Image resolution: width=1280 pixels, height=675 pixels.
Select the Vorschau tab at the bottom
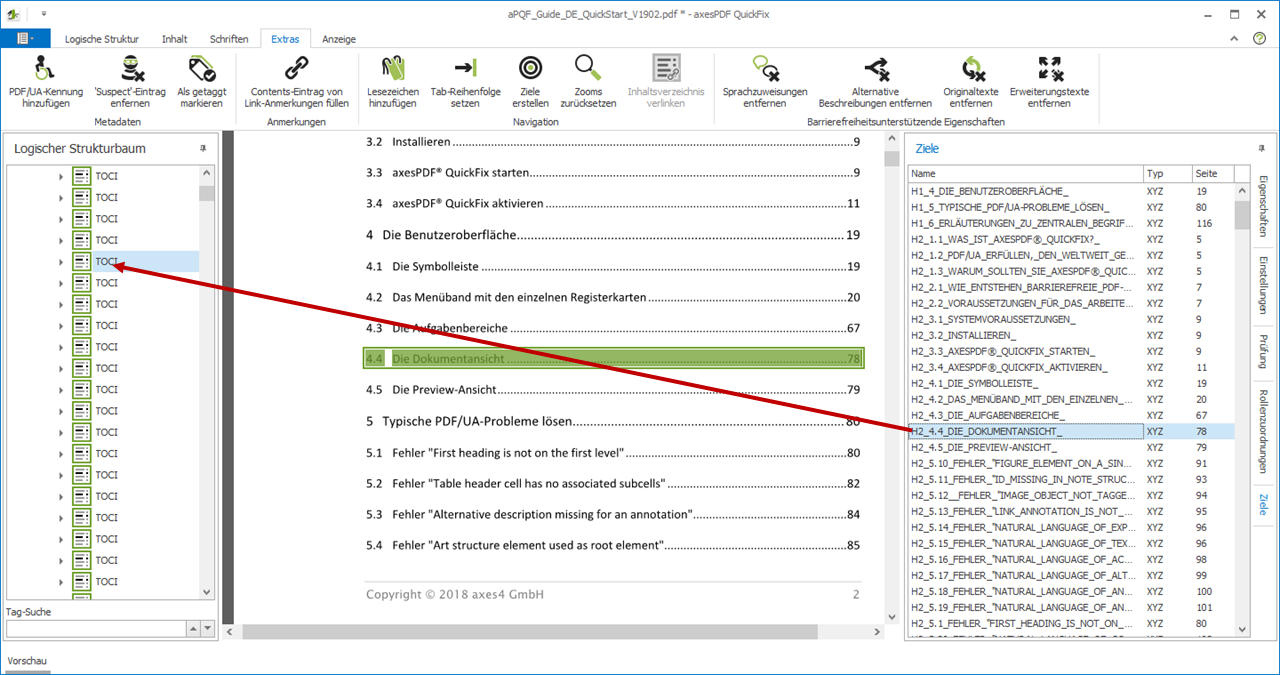[27, 661]
